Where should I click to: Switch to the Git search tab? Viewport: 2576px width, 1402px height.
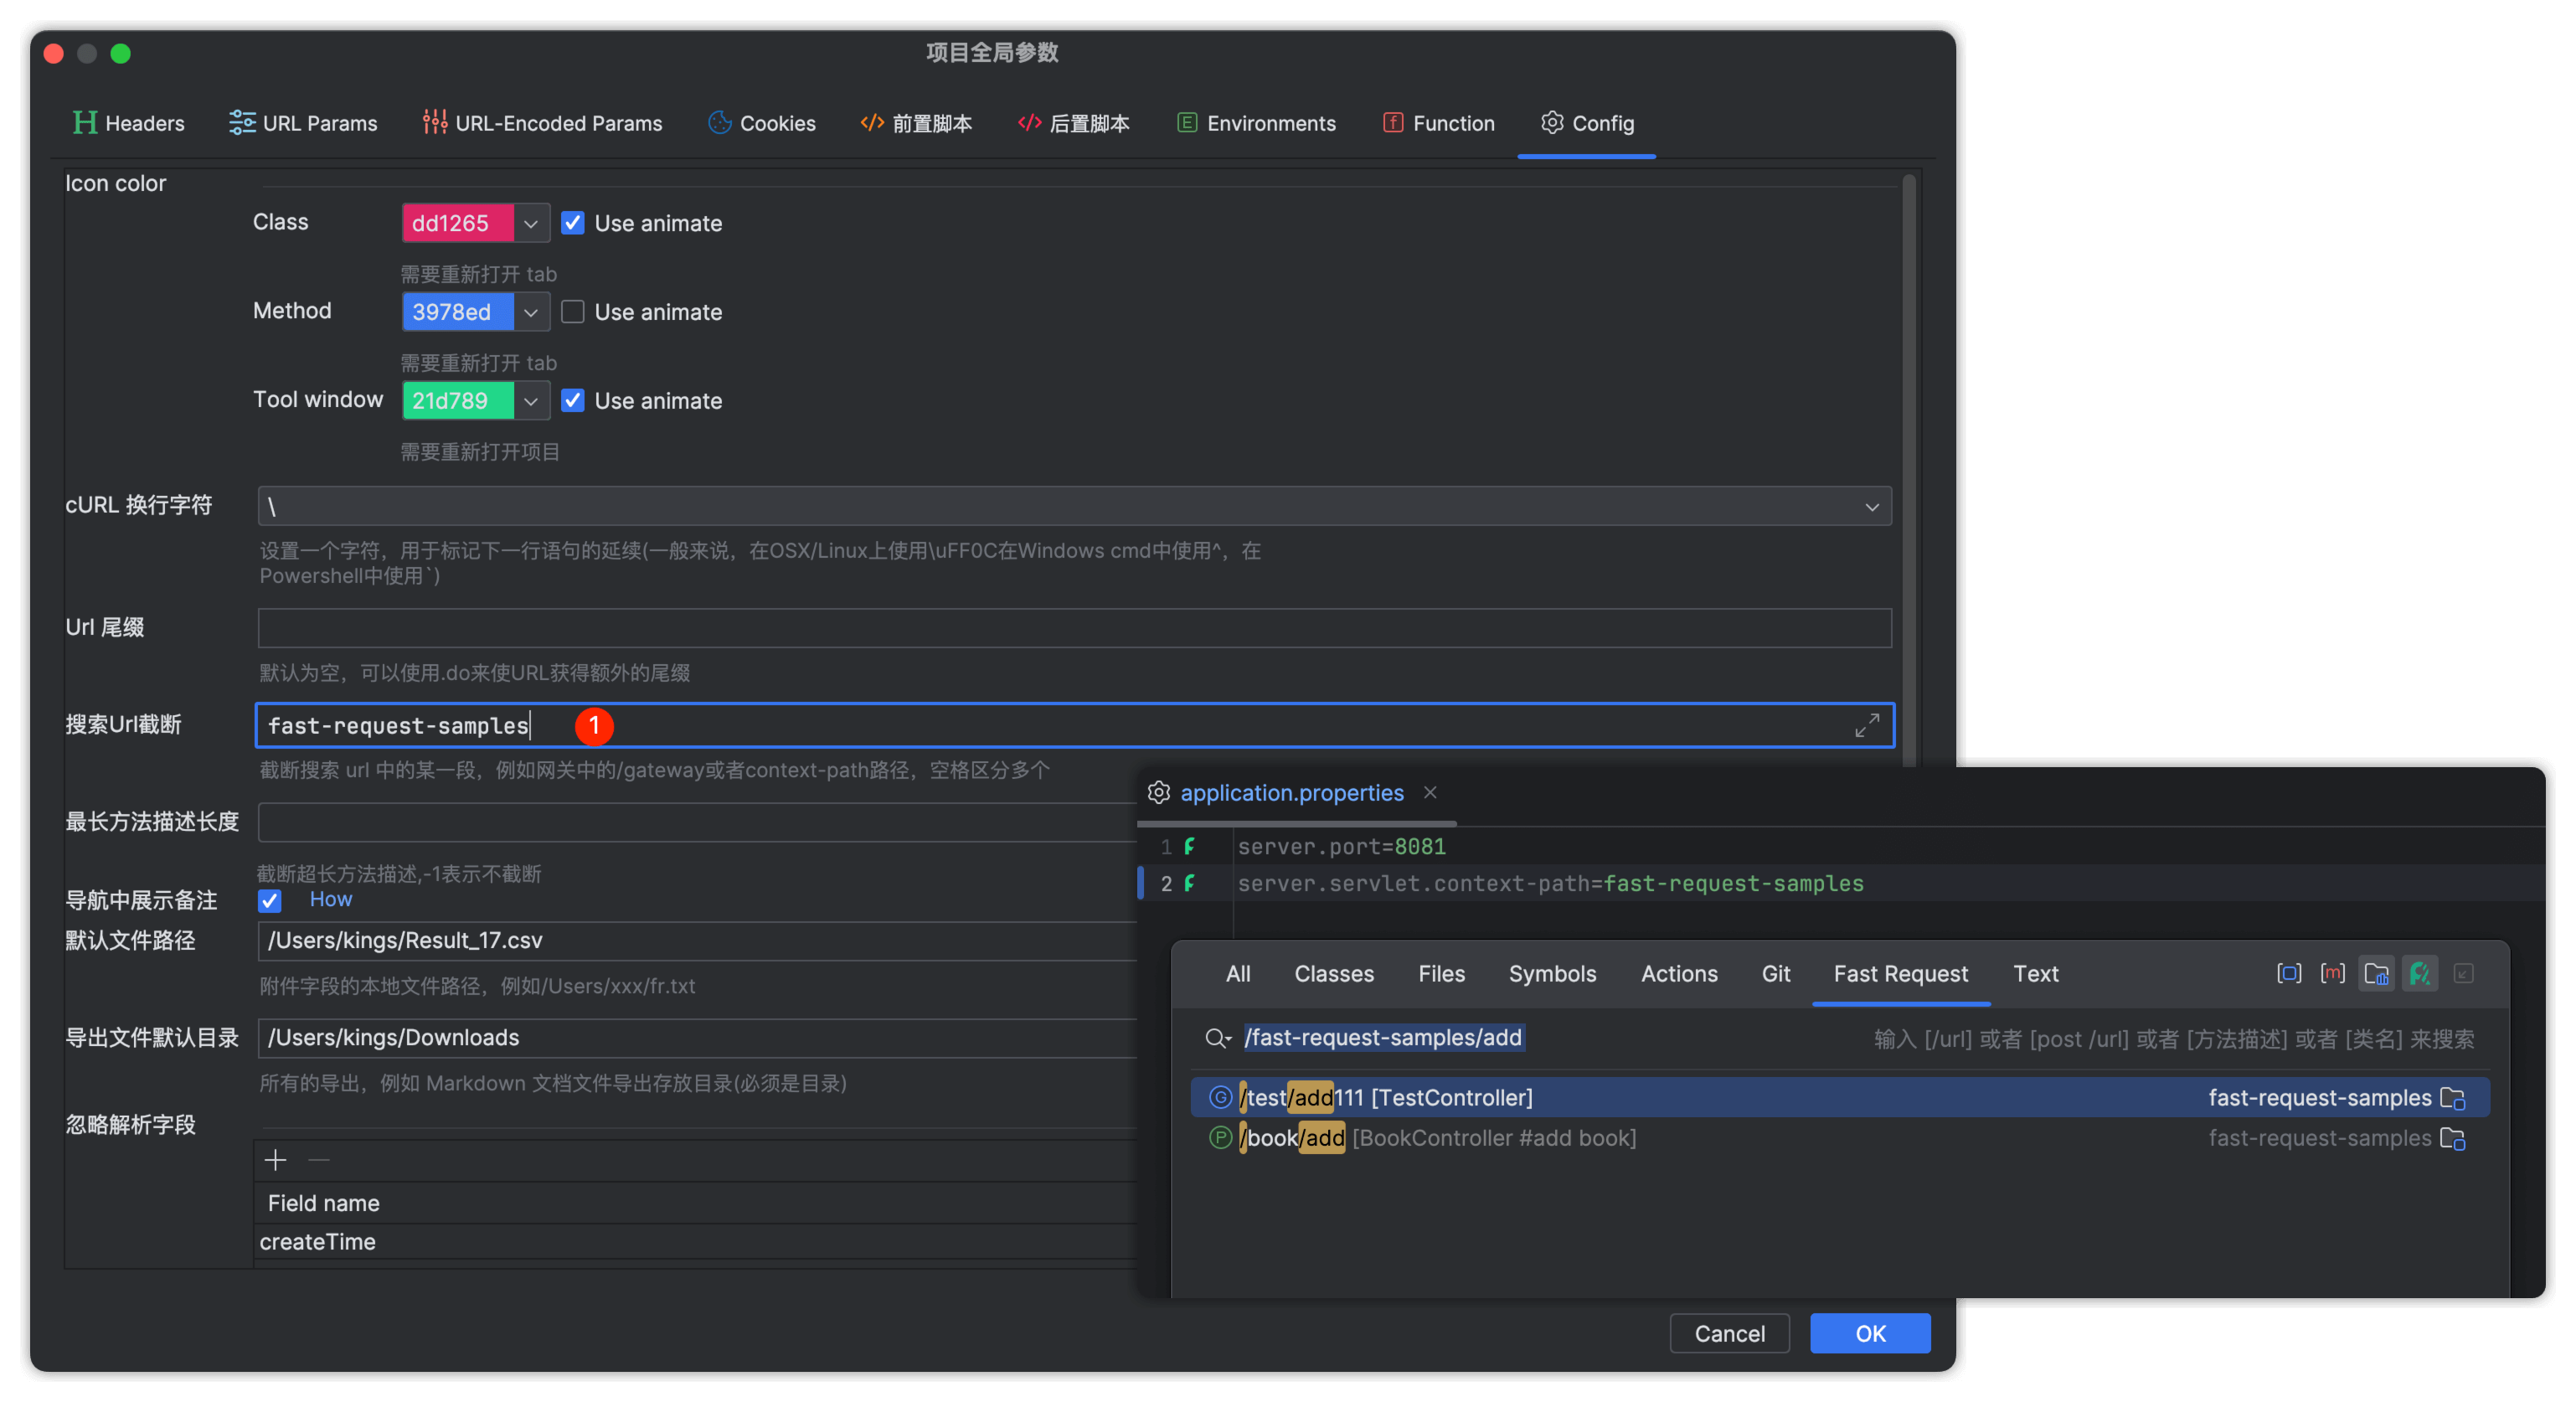click(1775, 973)
